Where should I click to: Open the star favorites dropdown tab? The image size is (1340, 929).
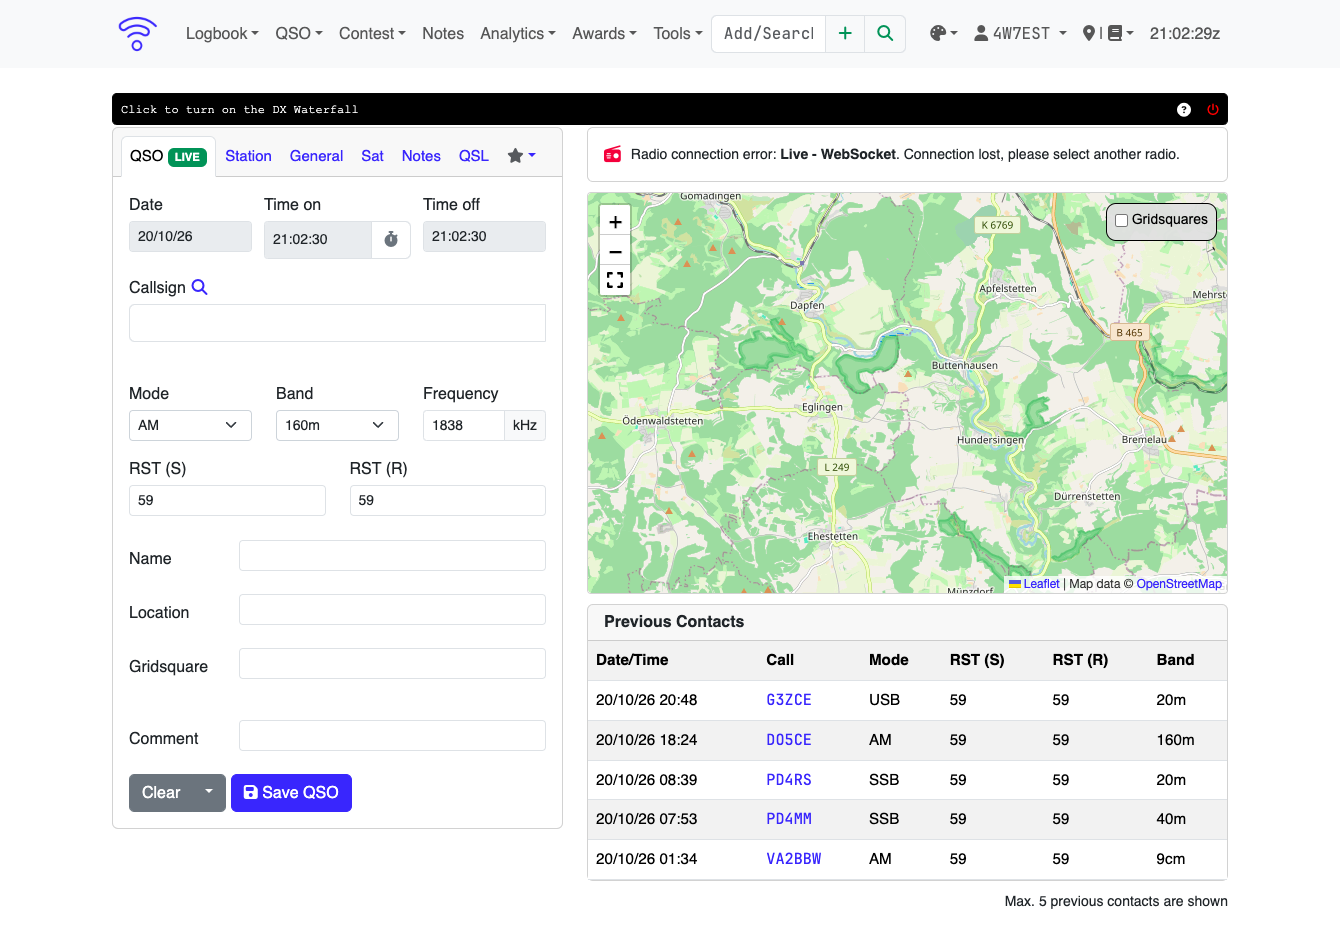(x=521, y=156)
